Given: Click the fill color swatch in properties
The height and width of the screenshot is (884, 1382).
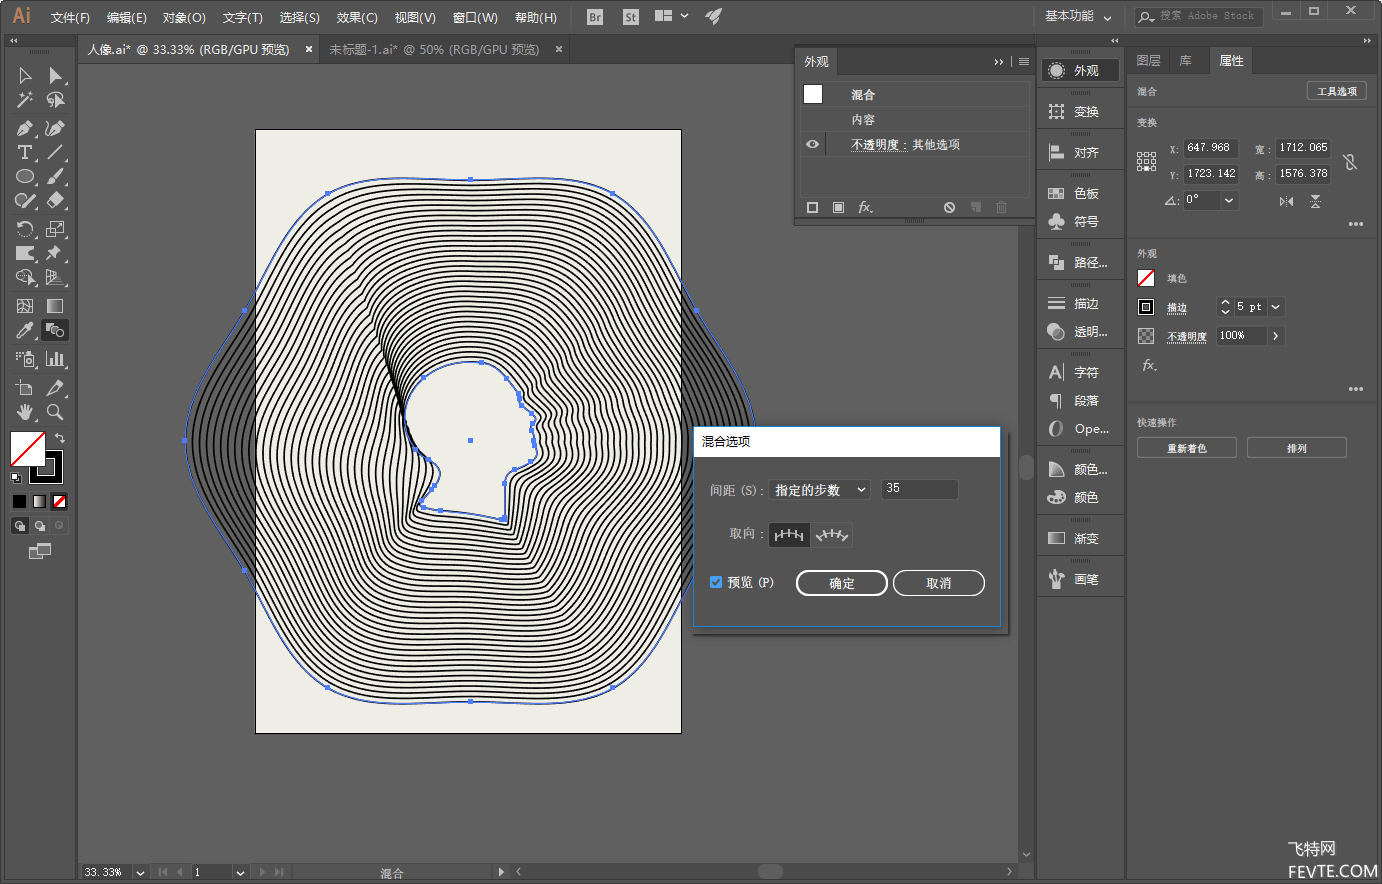Looking at the screenshot, I should click(x=1146, y=278).
